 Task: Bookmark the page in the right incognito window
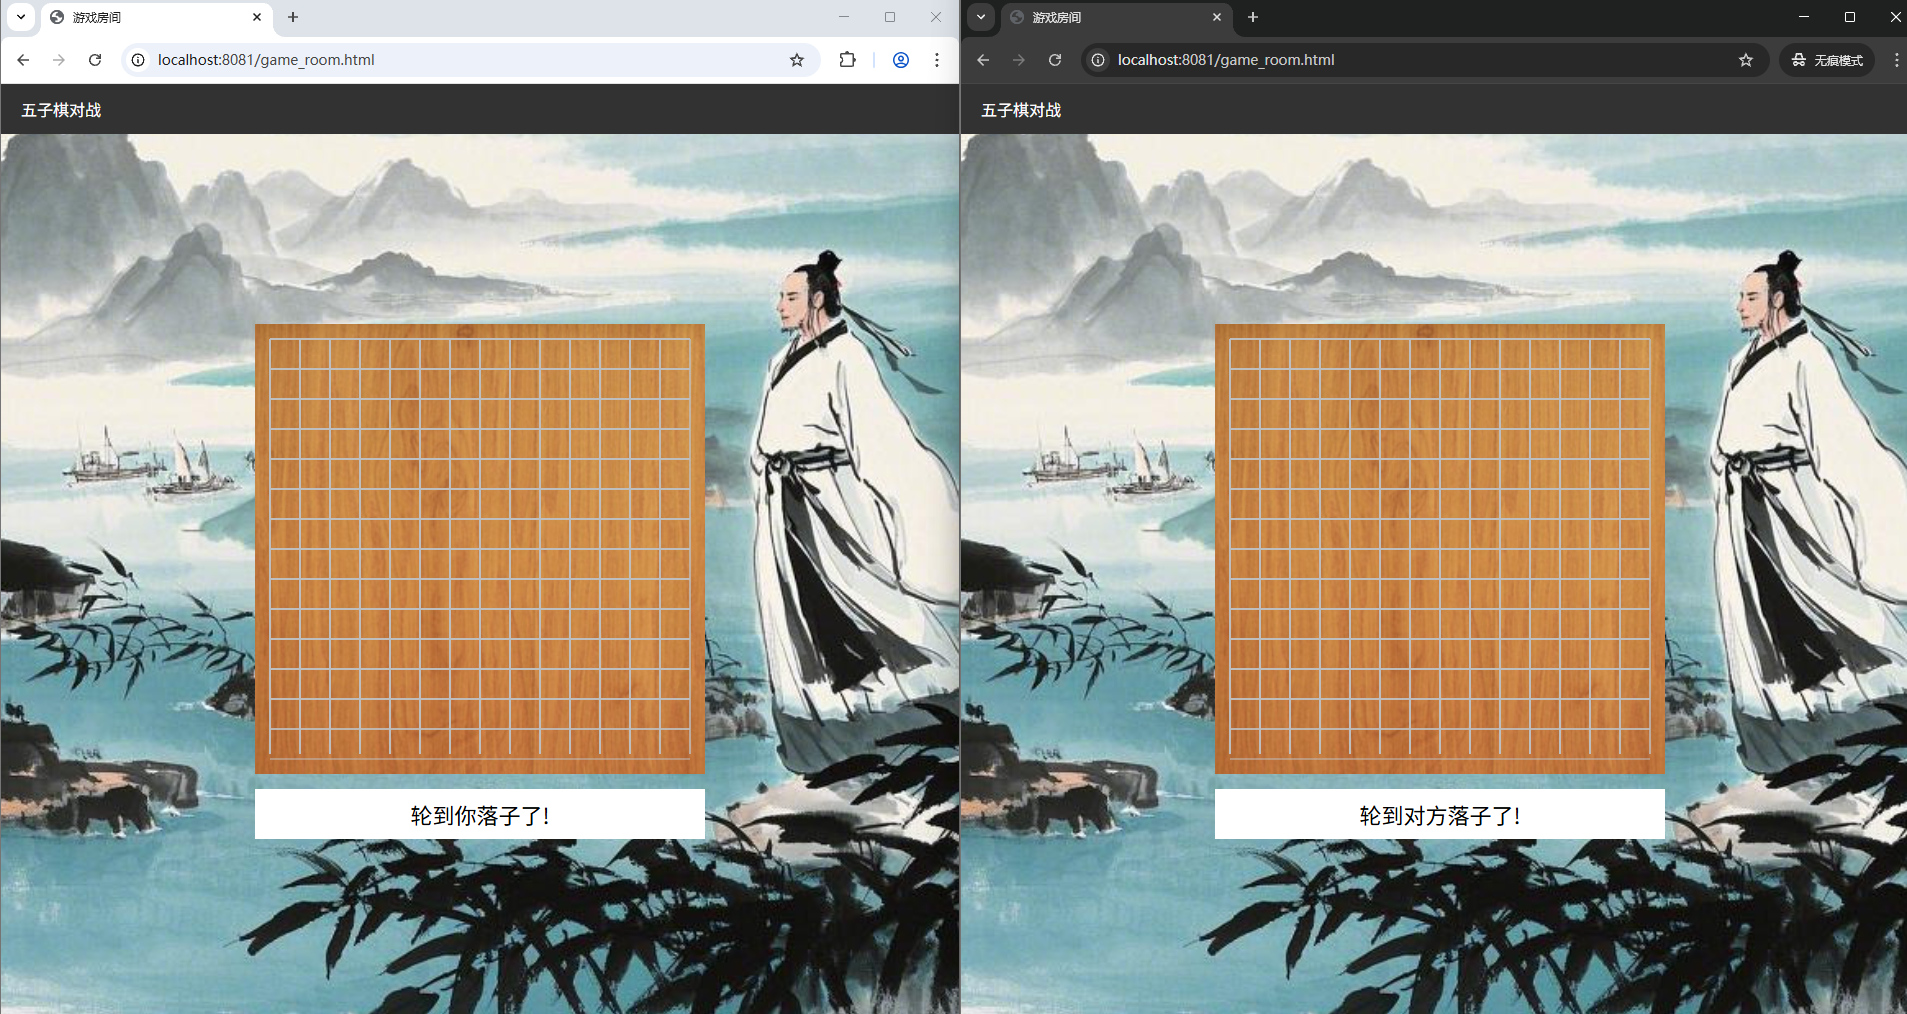pyautogui.click(x=1746, y=60)
